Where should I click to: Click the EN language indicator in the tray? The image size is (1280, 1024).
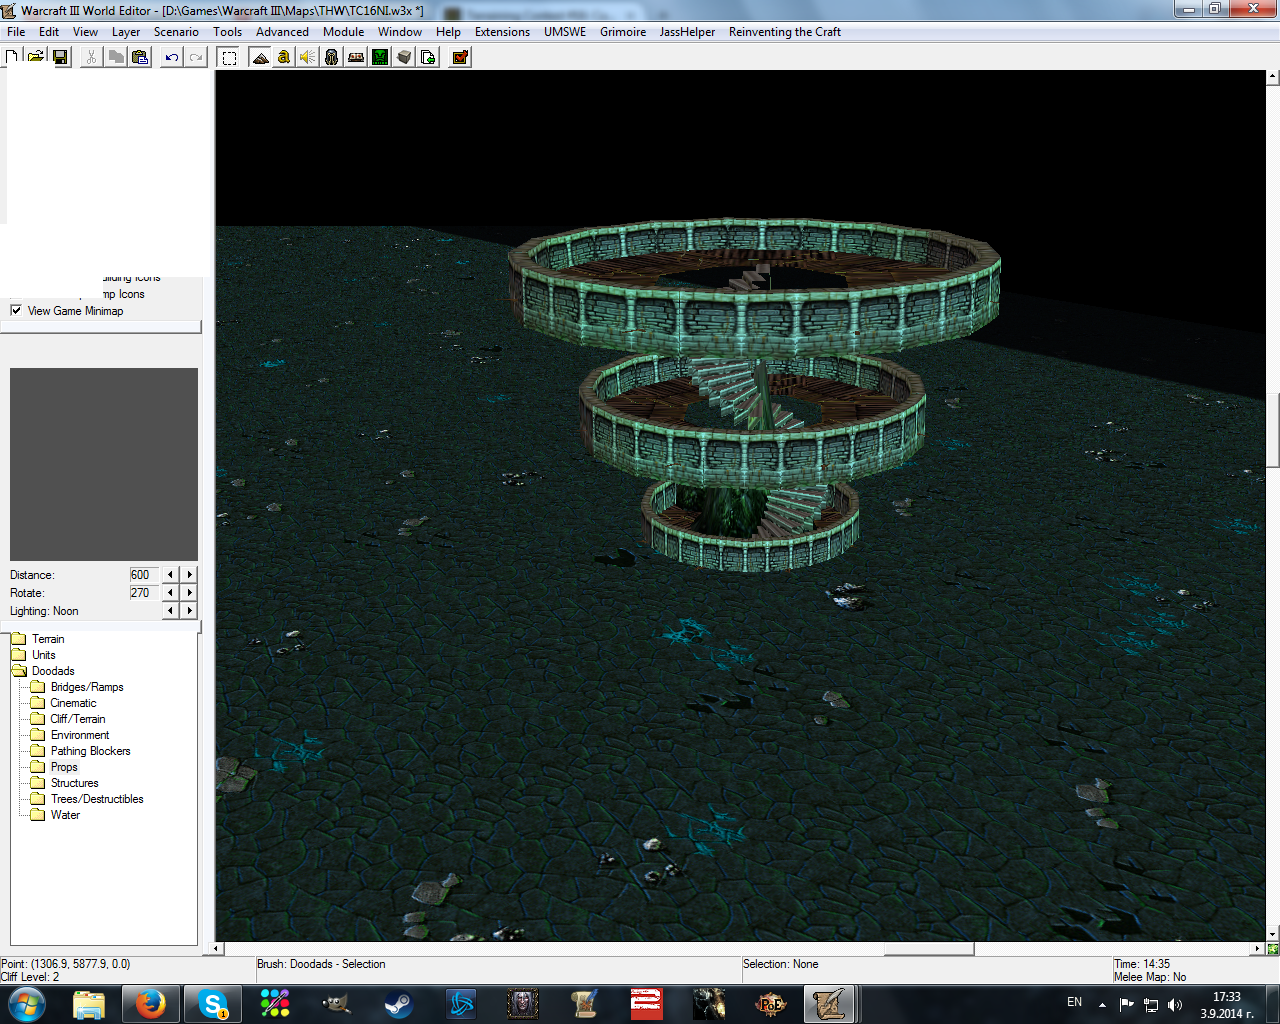(x=1074, y=1002)
